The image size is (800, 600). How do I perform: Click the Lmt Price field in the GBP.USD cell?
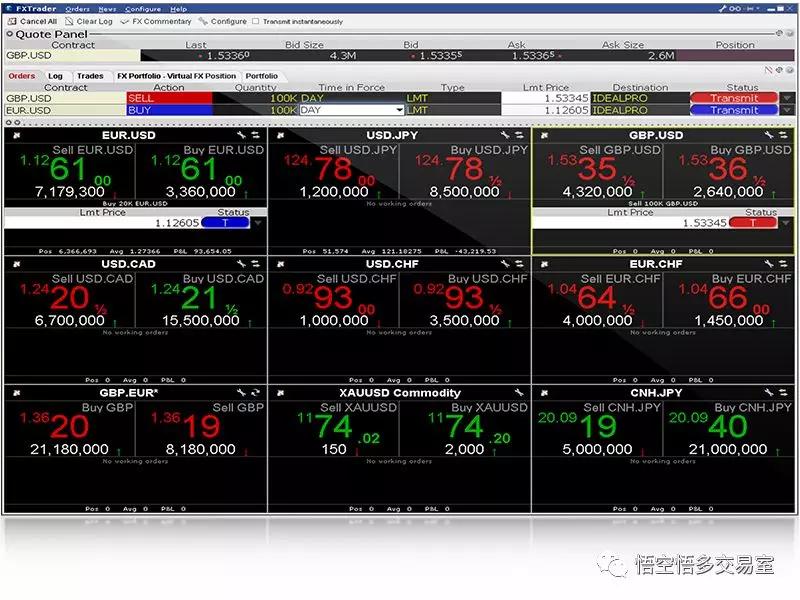point(630,223)
